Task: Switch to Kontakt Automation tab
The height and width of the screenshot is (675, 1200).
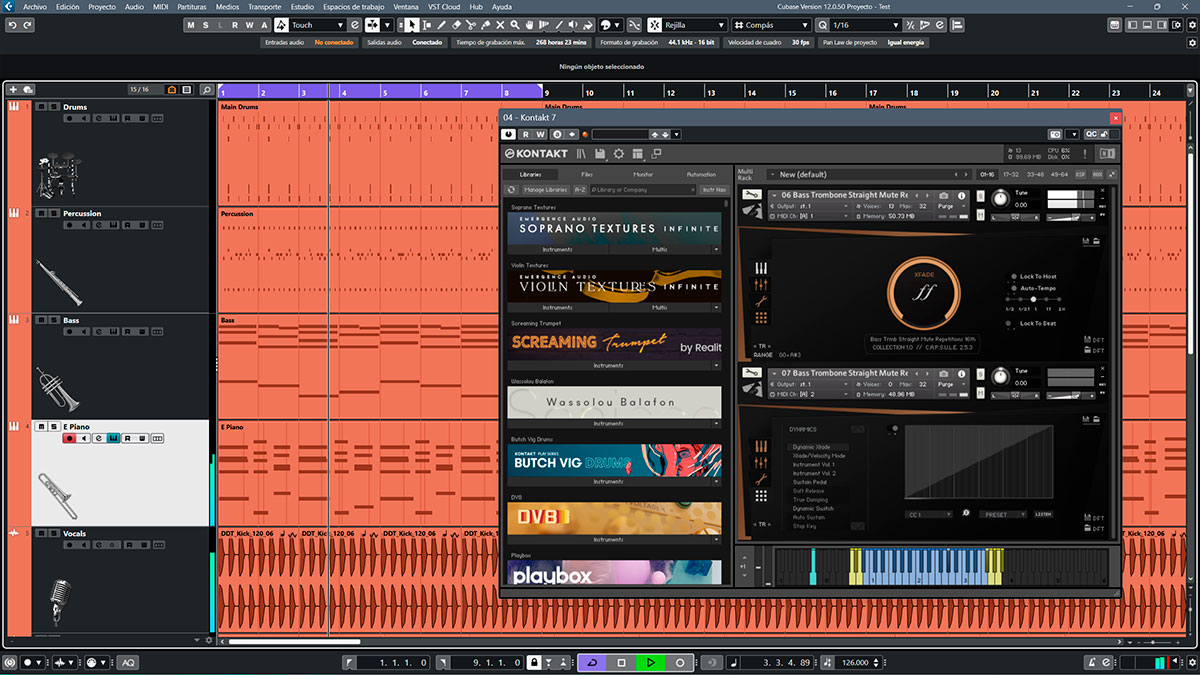Action: tap(701, 175)
